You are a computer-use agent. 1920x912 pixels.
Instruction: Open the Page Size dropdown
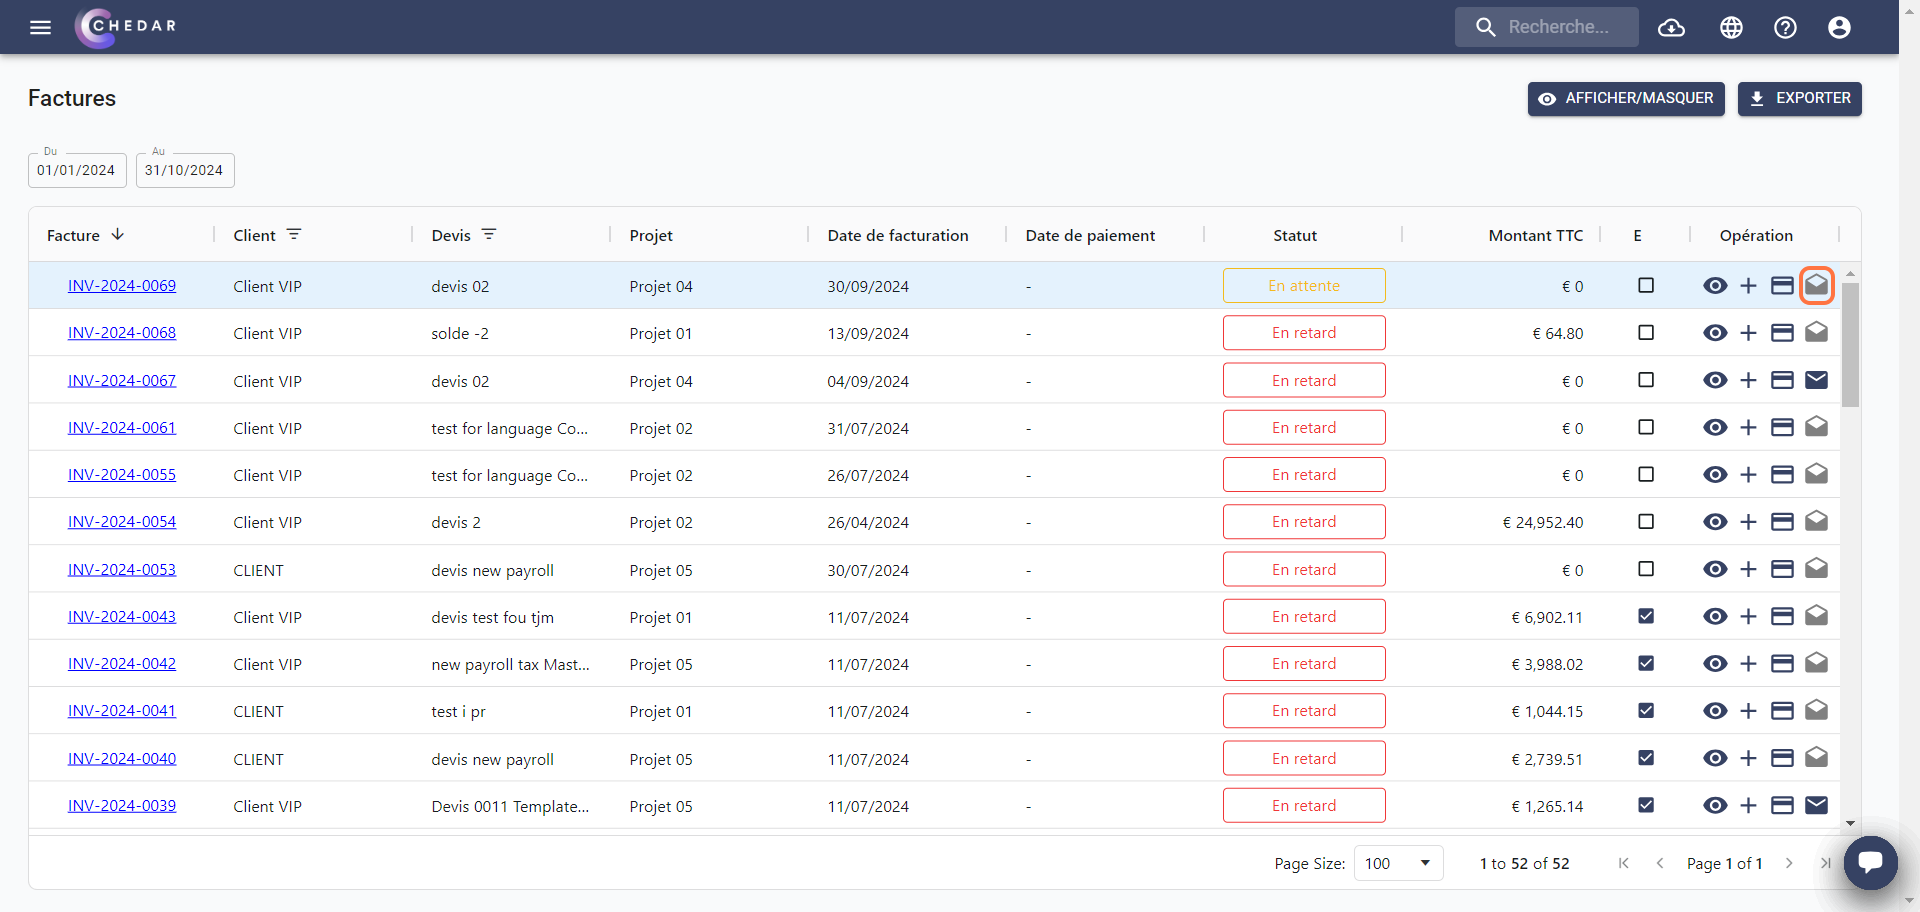[1398, 863]
